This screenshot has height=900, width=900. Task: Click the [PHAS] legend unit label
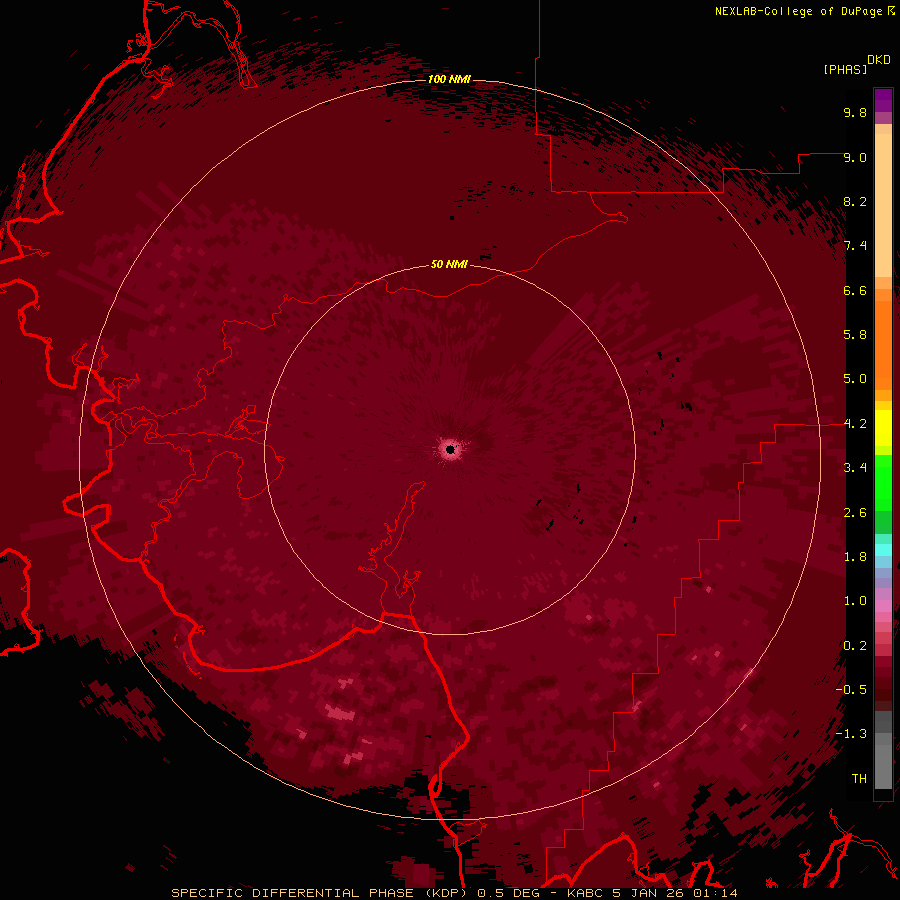click(845, 69)
